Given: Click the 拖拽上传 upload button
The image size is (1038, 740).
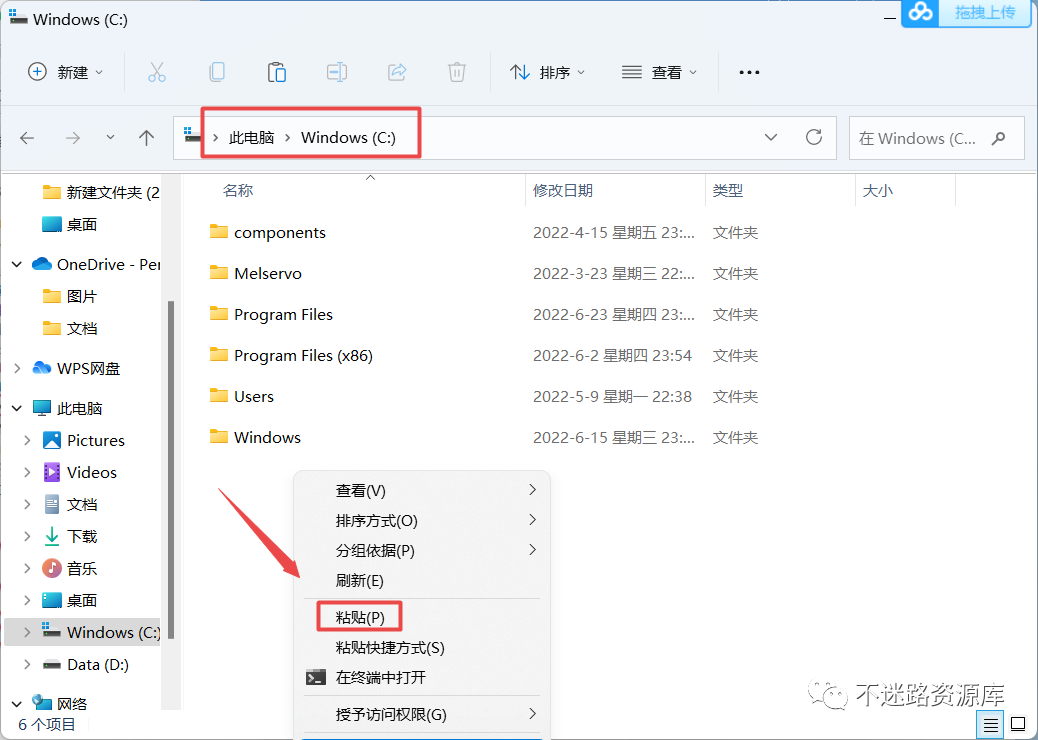Looking at the screenshot, I should tap(984, 12).
